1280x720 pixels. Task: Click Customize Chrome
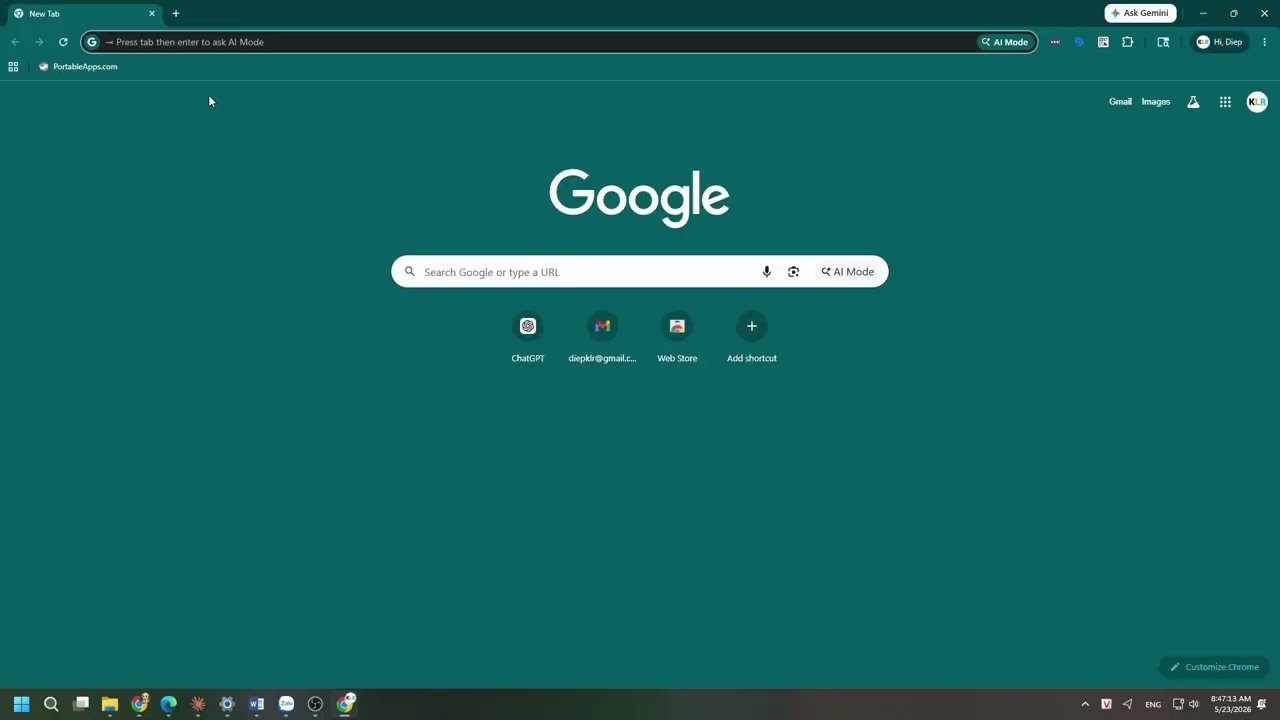coord(1214,667)
